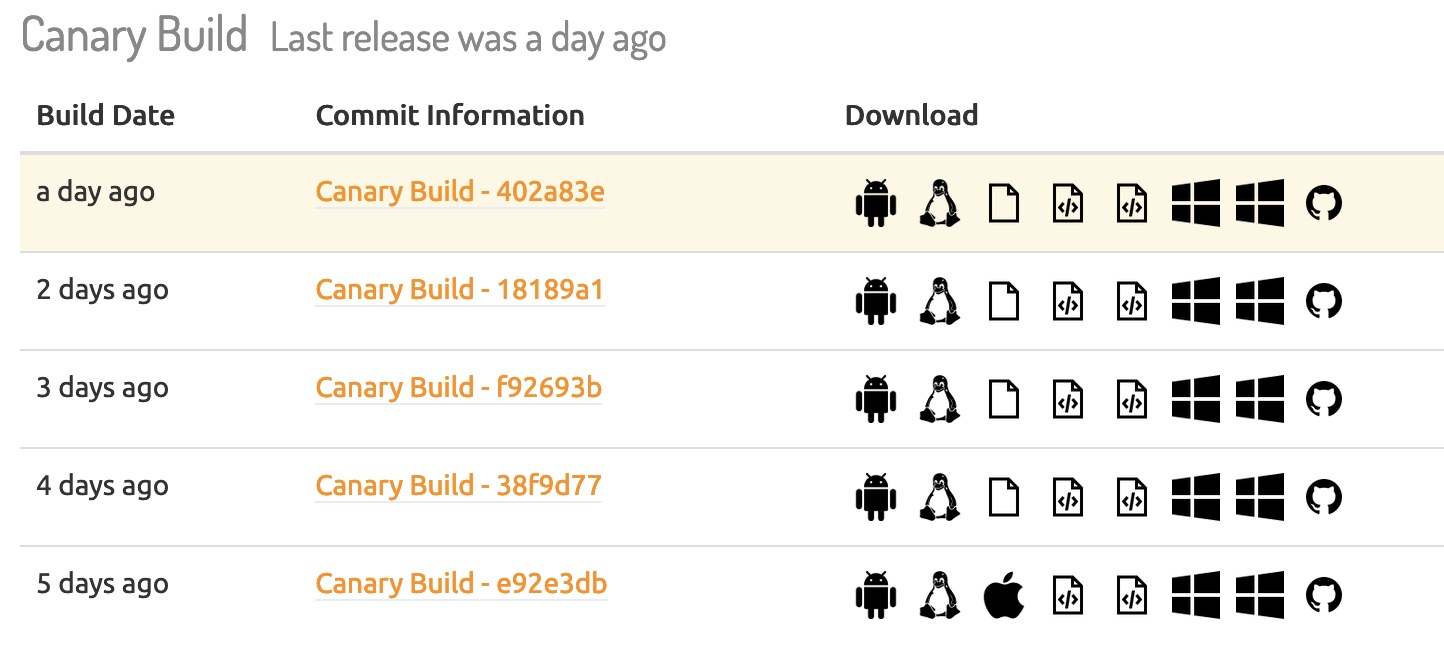Download Linux build for commit 18189a1
1444x660 pixels.
pyautogui.click(x=939, y=301)
